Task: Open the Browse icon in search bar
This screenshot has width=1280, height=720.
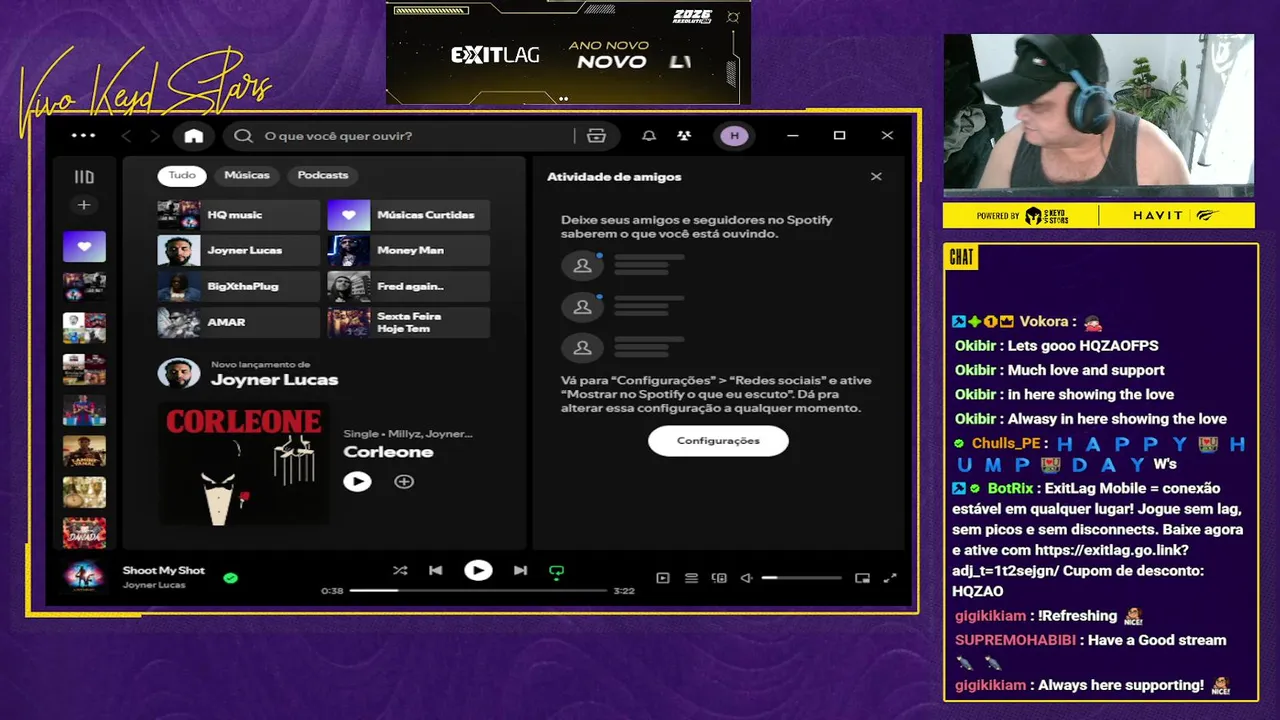Action: [x=597, y=136]
